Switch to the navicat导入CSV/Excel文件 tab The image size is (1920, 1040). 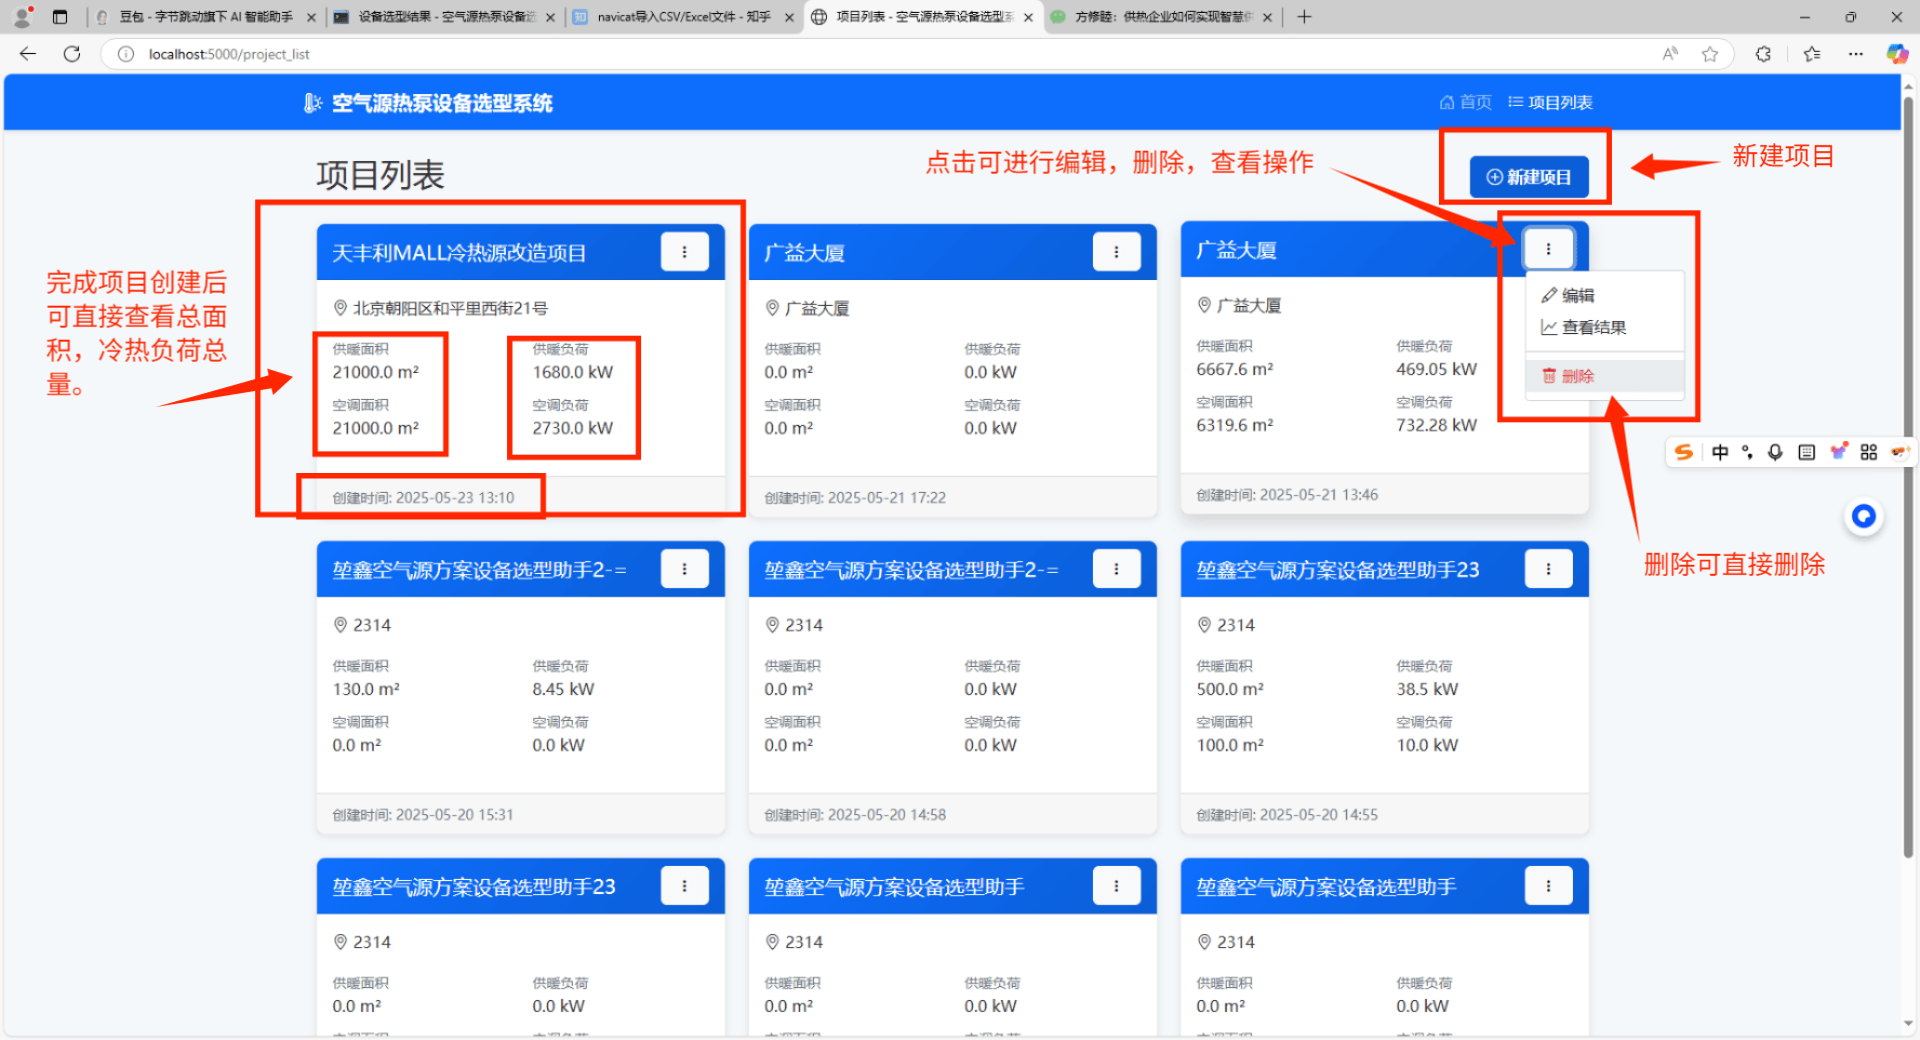684,17
